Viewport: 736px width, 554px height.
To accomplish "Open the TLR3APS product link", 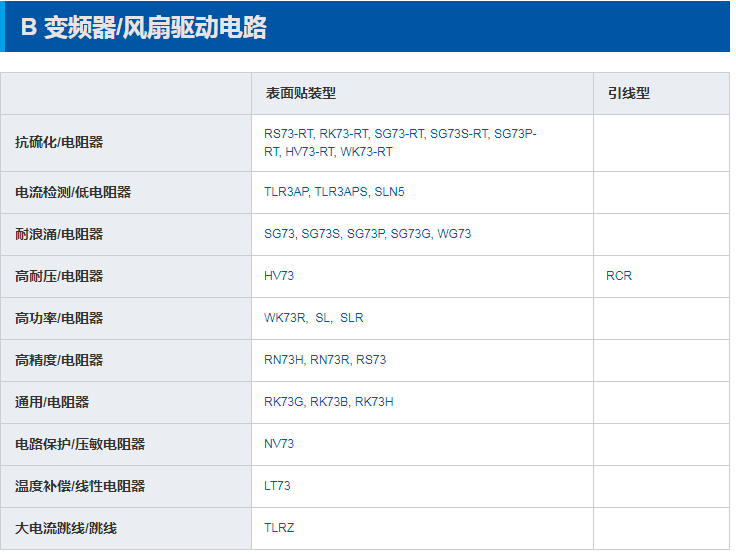I will pos(341,192).
